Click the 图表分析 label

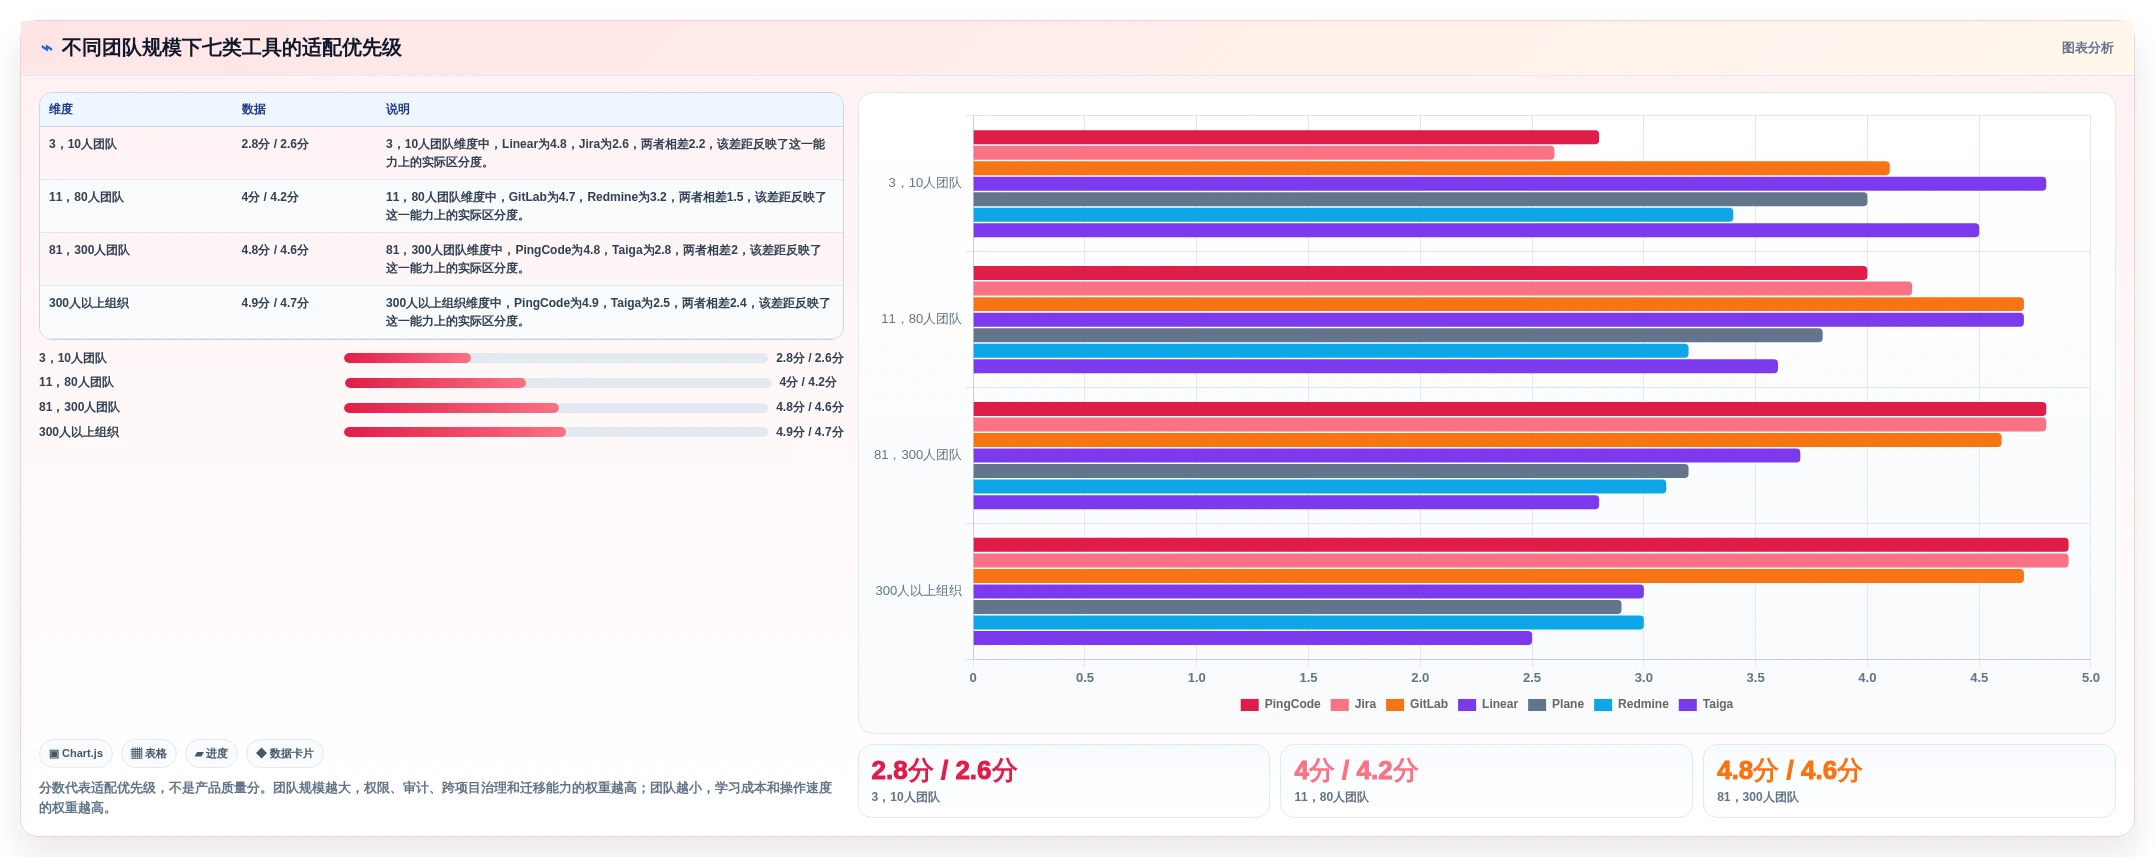2087,48
